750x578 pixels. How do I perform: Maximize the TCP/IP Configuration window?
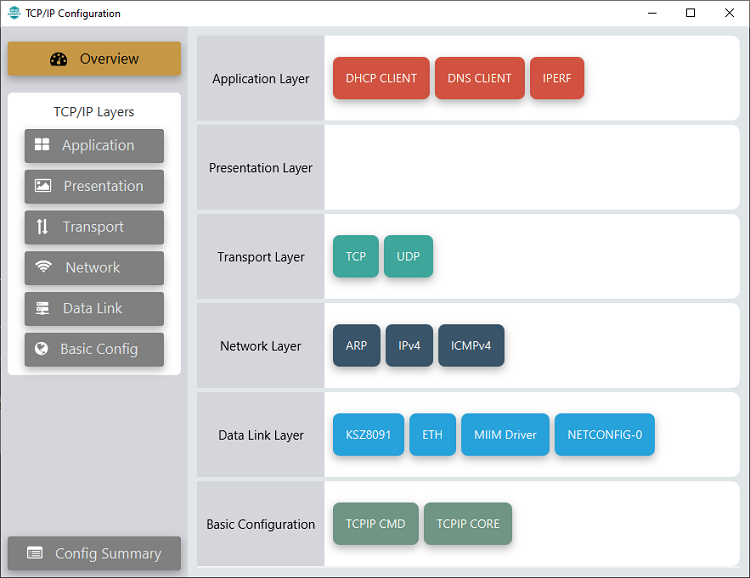(690, 13)
